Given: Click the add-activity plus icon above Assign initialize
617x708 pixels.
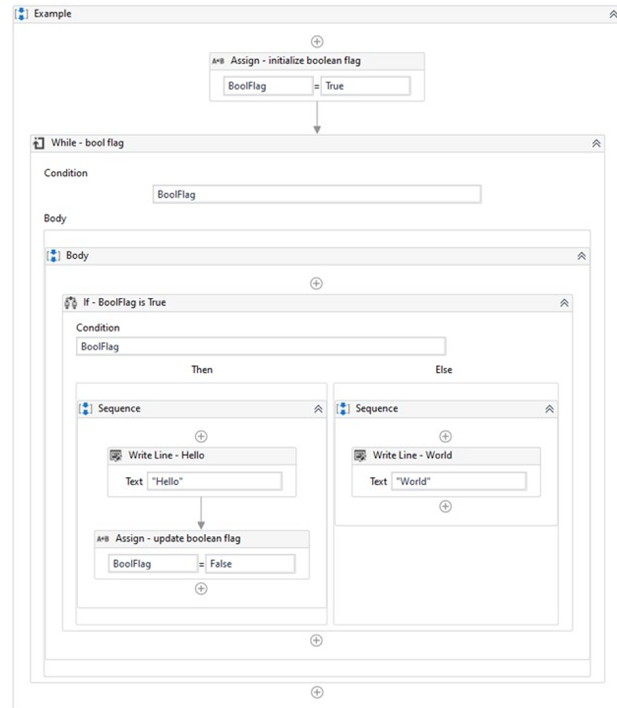Looking at the screenshot, I should pyautogui.click(x=317, y=42).
